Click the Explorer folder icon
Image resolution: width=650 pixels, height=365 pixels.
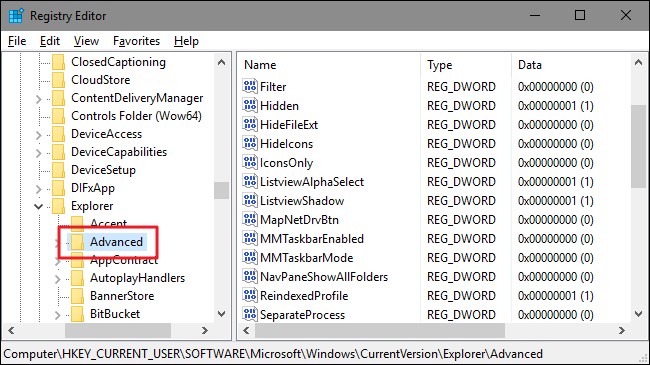58,206
